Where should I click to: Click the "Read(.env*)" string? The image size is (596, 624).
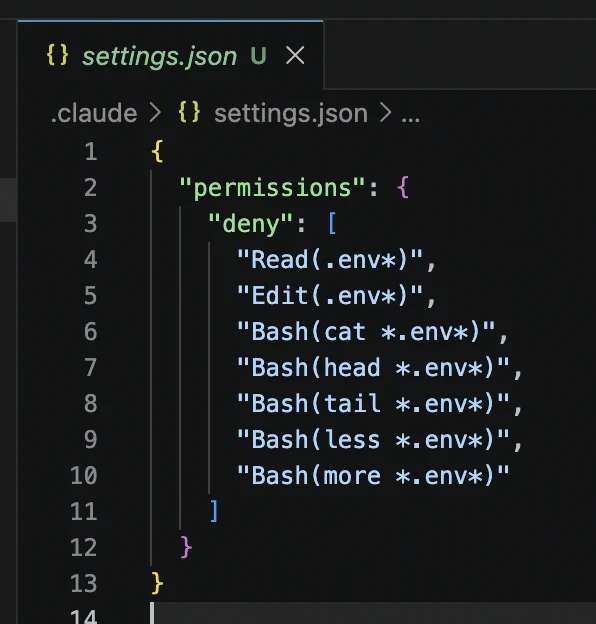coord(330,259)
